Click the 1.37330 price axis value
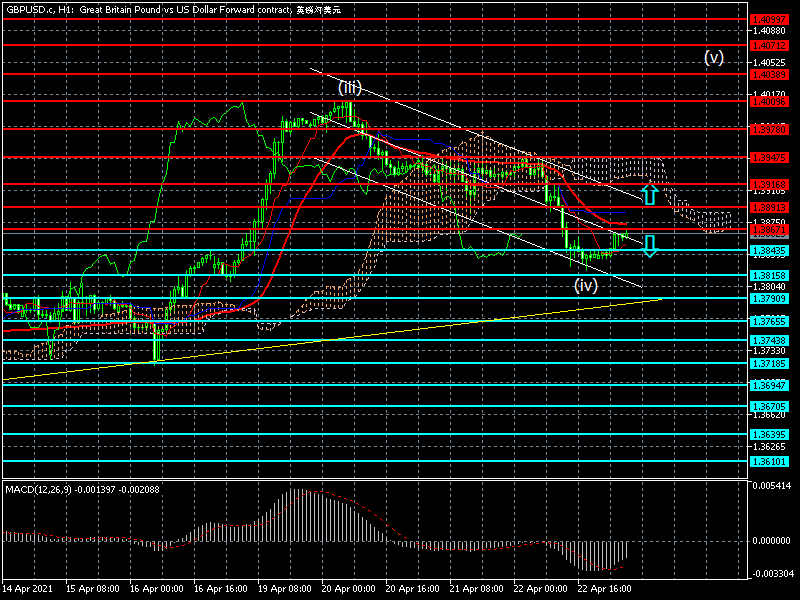The height and width of the screenshot is (600, 800). [769, 351]
